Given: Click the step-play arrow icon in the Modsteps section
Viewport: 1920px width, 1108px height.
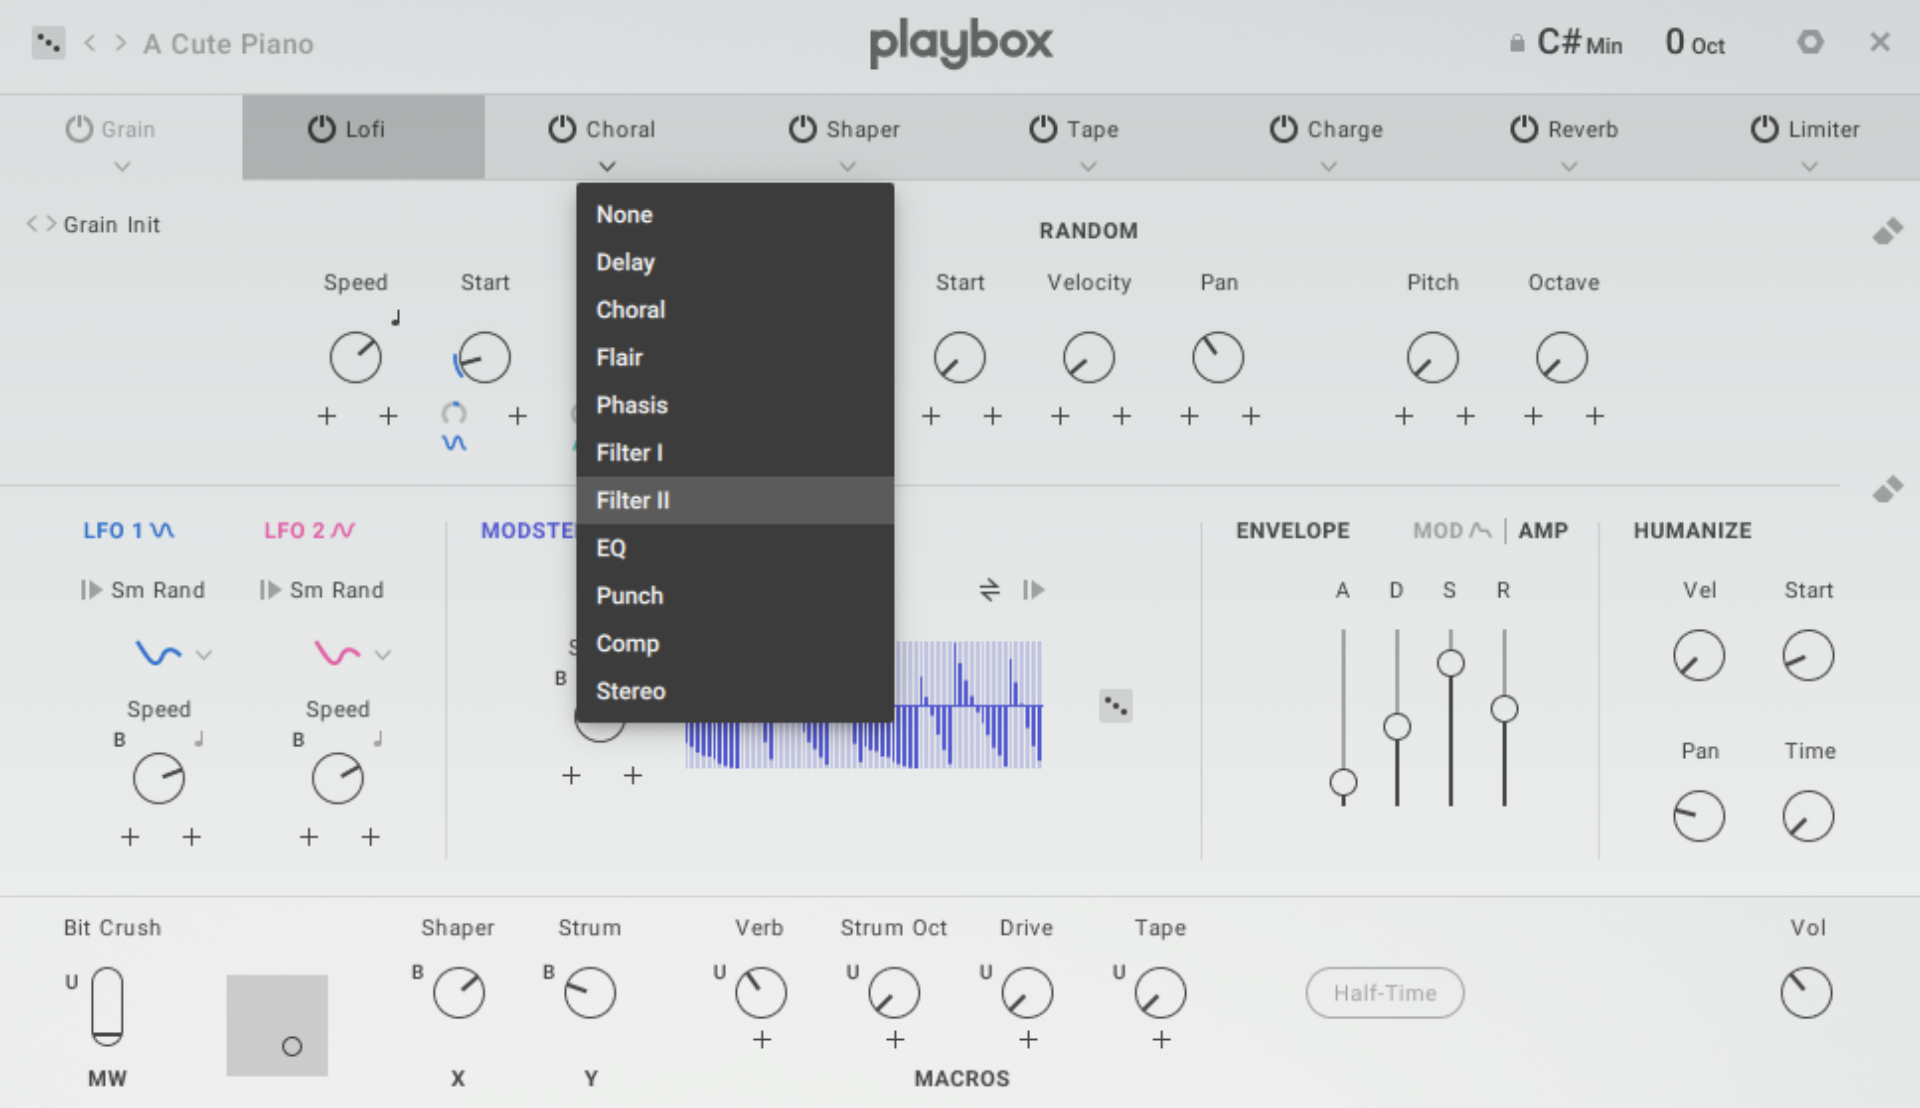Looking at the screenshot, I should pos(1036,590).
